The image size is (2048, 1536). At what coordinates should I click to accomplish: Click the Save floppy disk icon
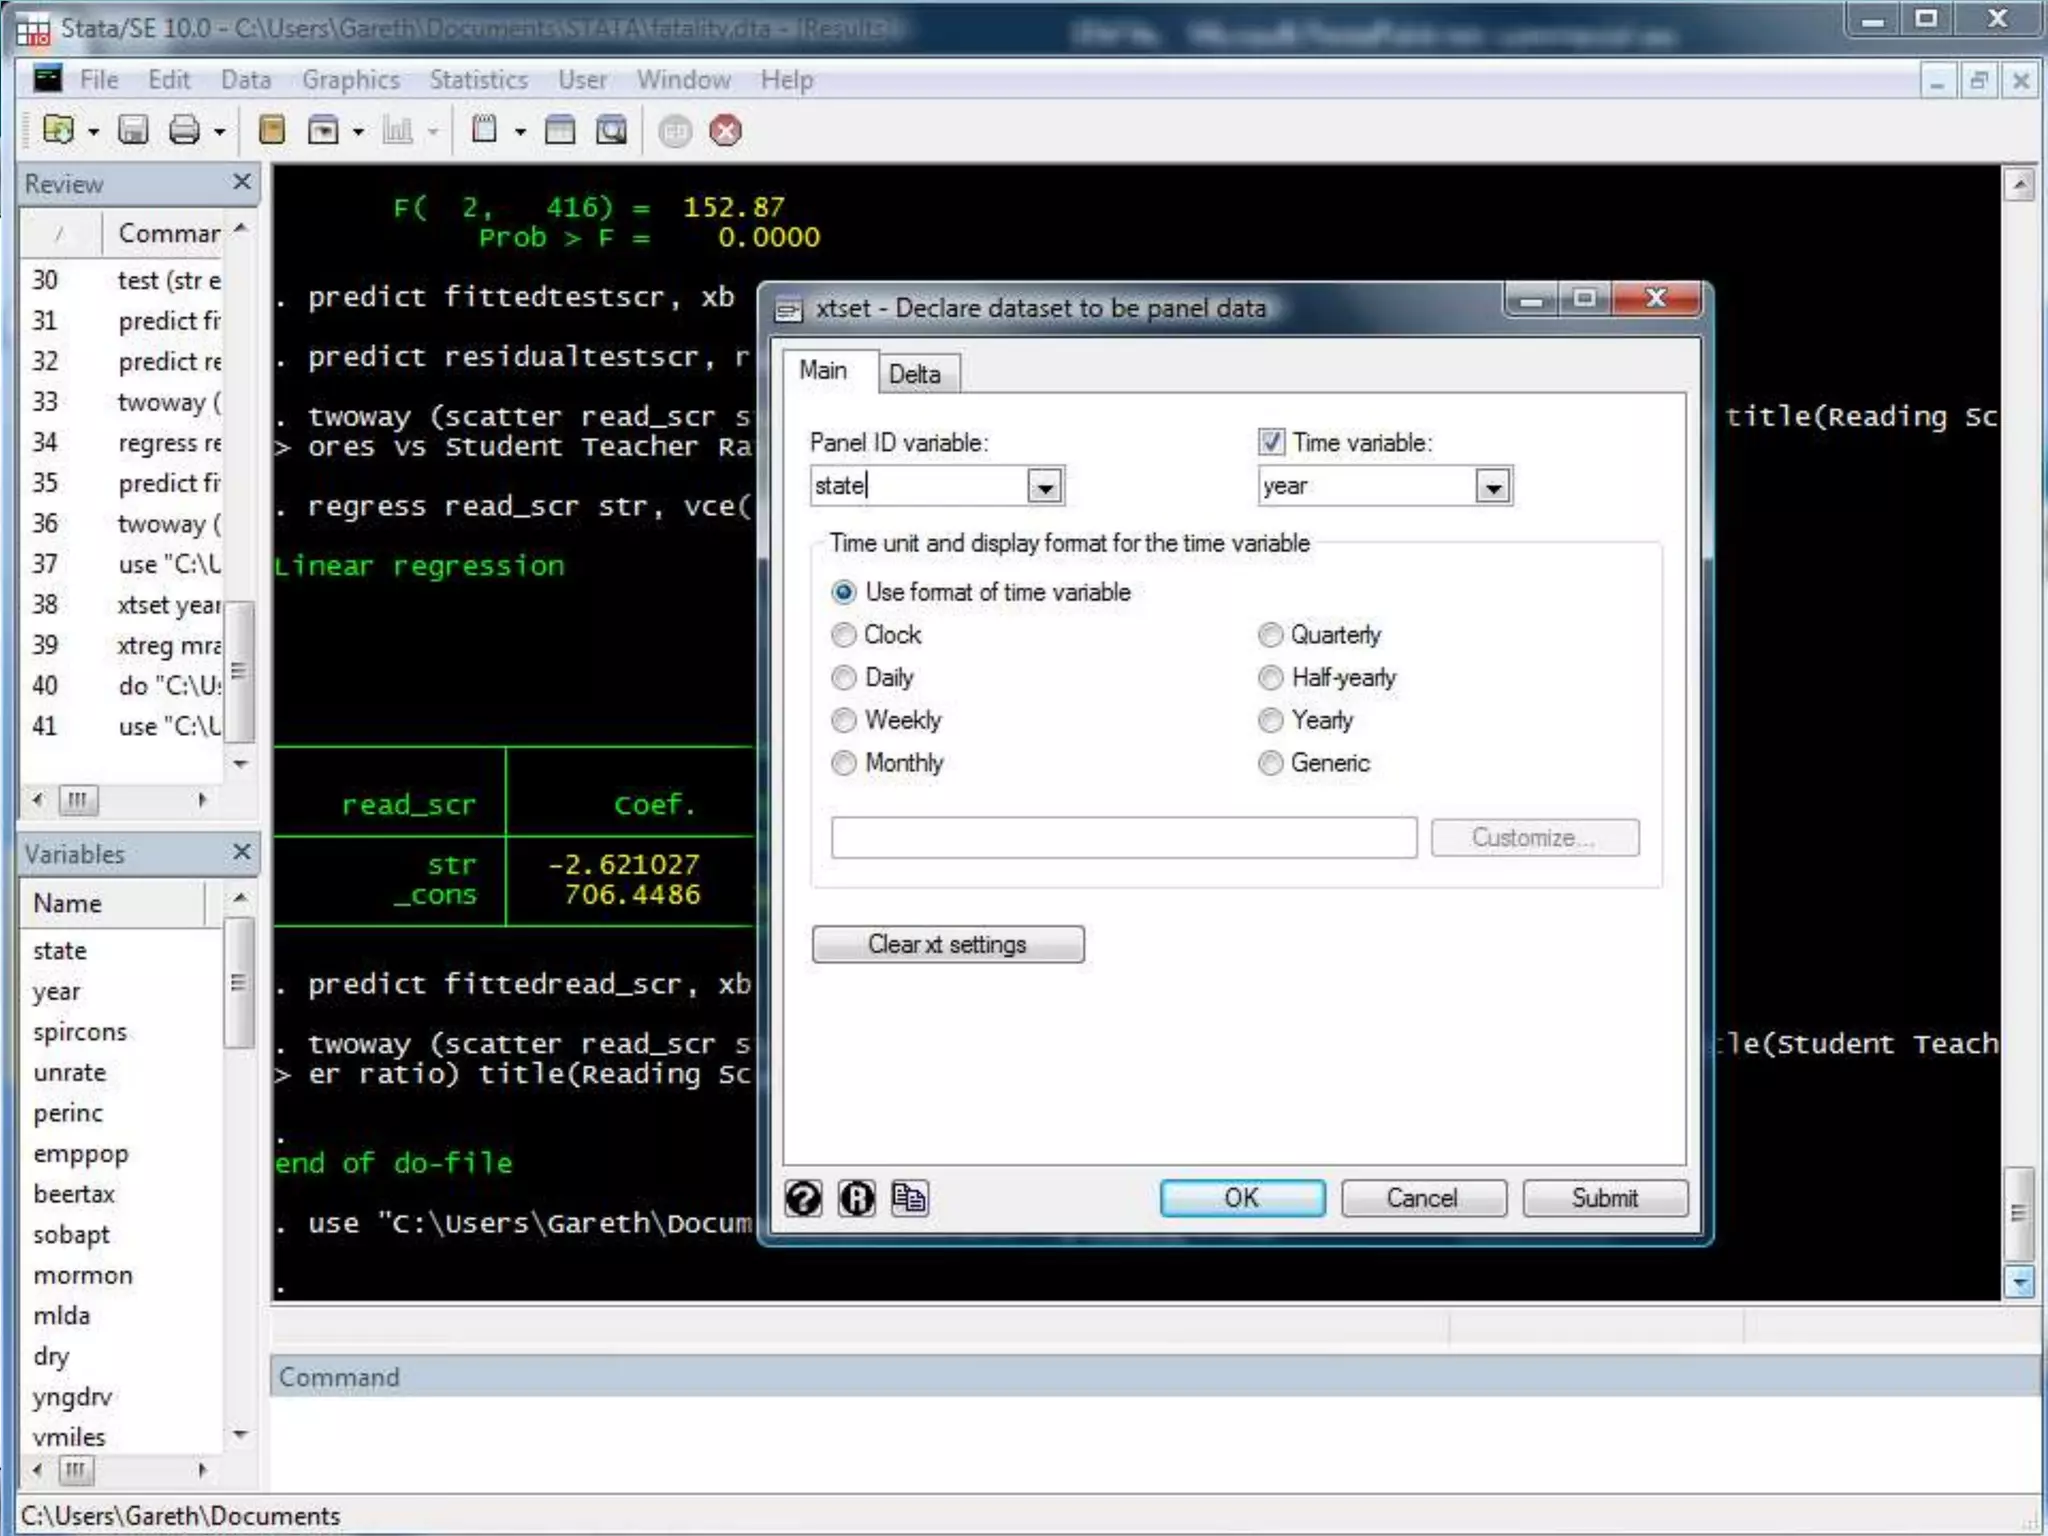133,130
